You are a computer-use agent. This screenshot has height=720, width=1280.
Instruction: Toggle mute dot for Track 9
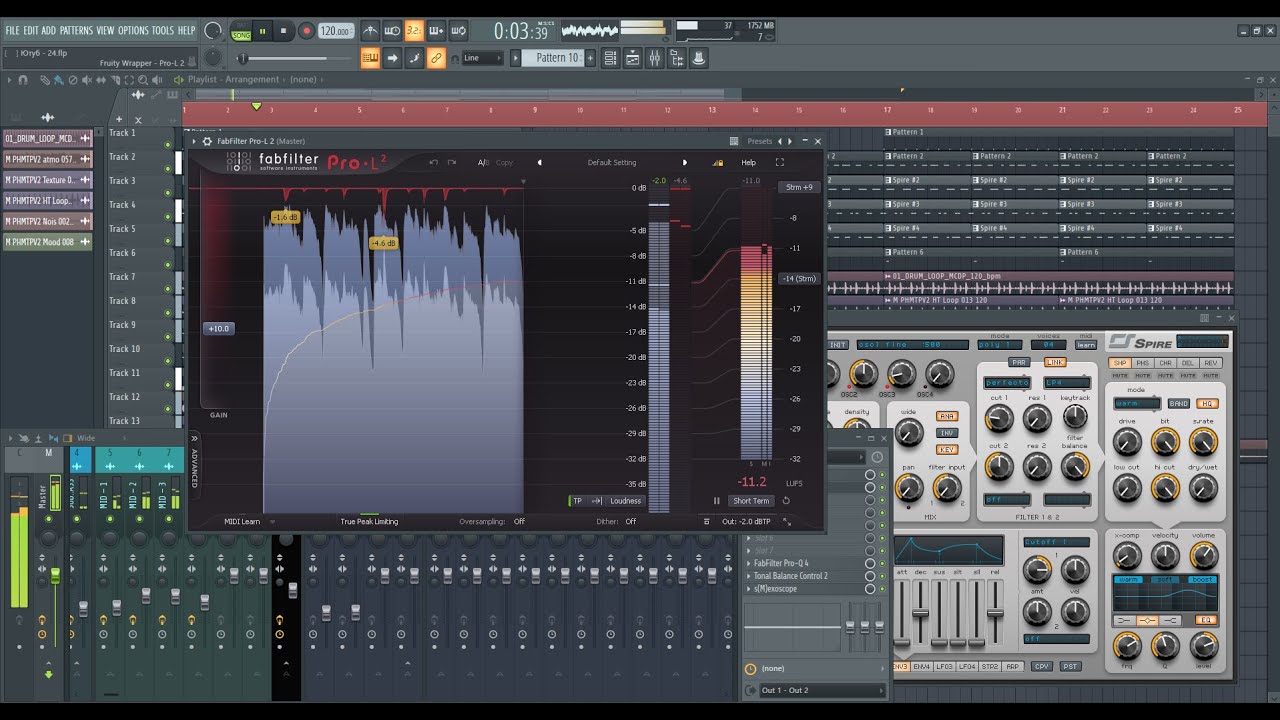pyautogui.click(x=168, y=337)
